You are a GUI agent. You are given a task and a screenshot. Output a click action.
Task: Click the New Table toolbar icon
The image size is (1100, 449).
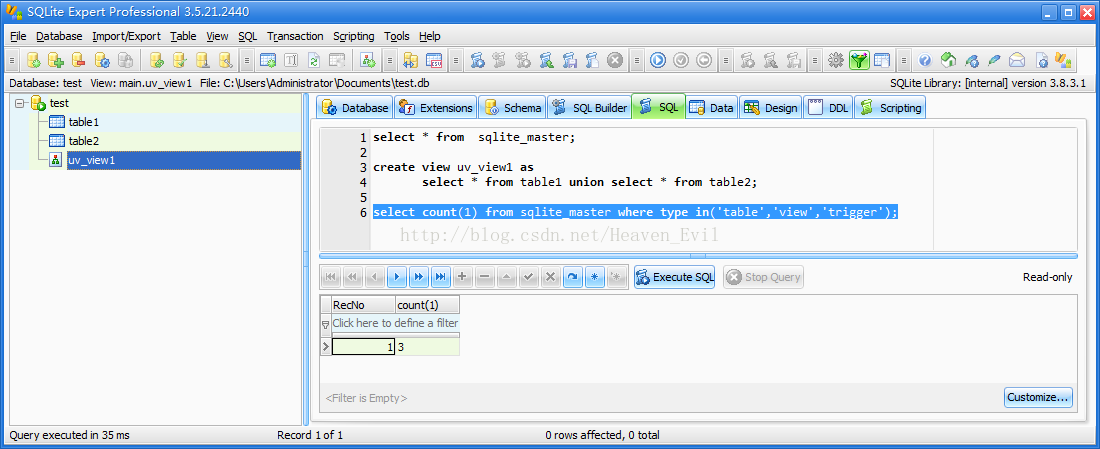[x=268, y=60]
